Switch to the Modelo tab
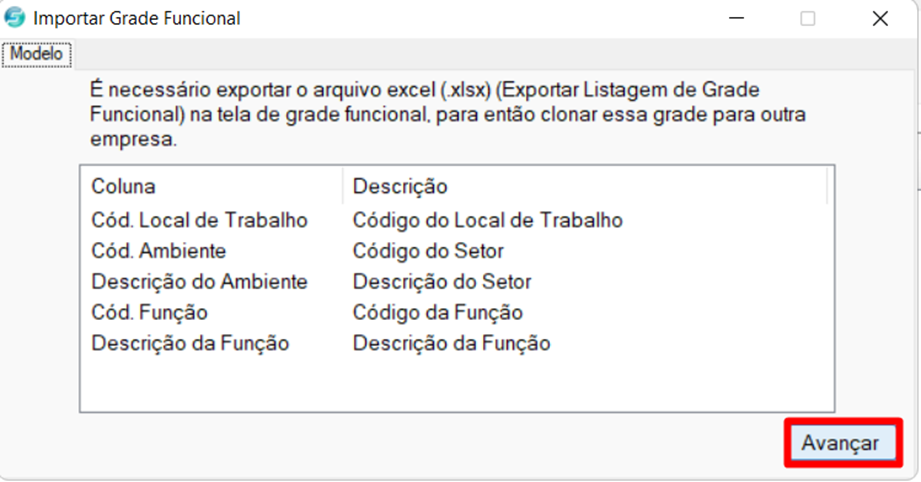This screenshot has height=482, width=921. point(36,54)
